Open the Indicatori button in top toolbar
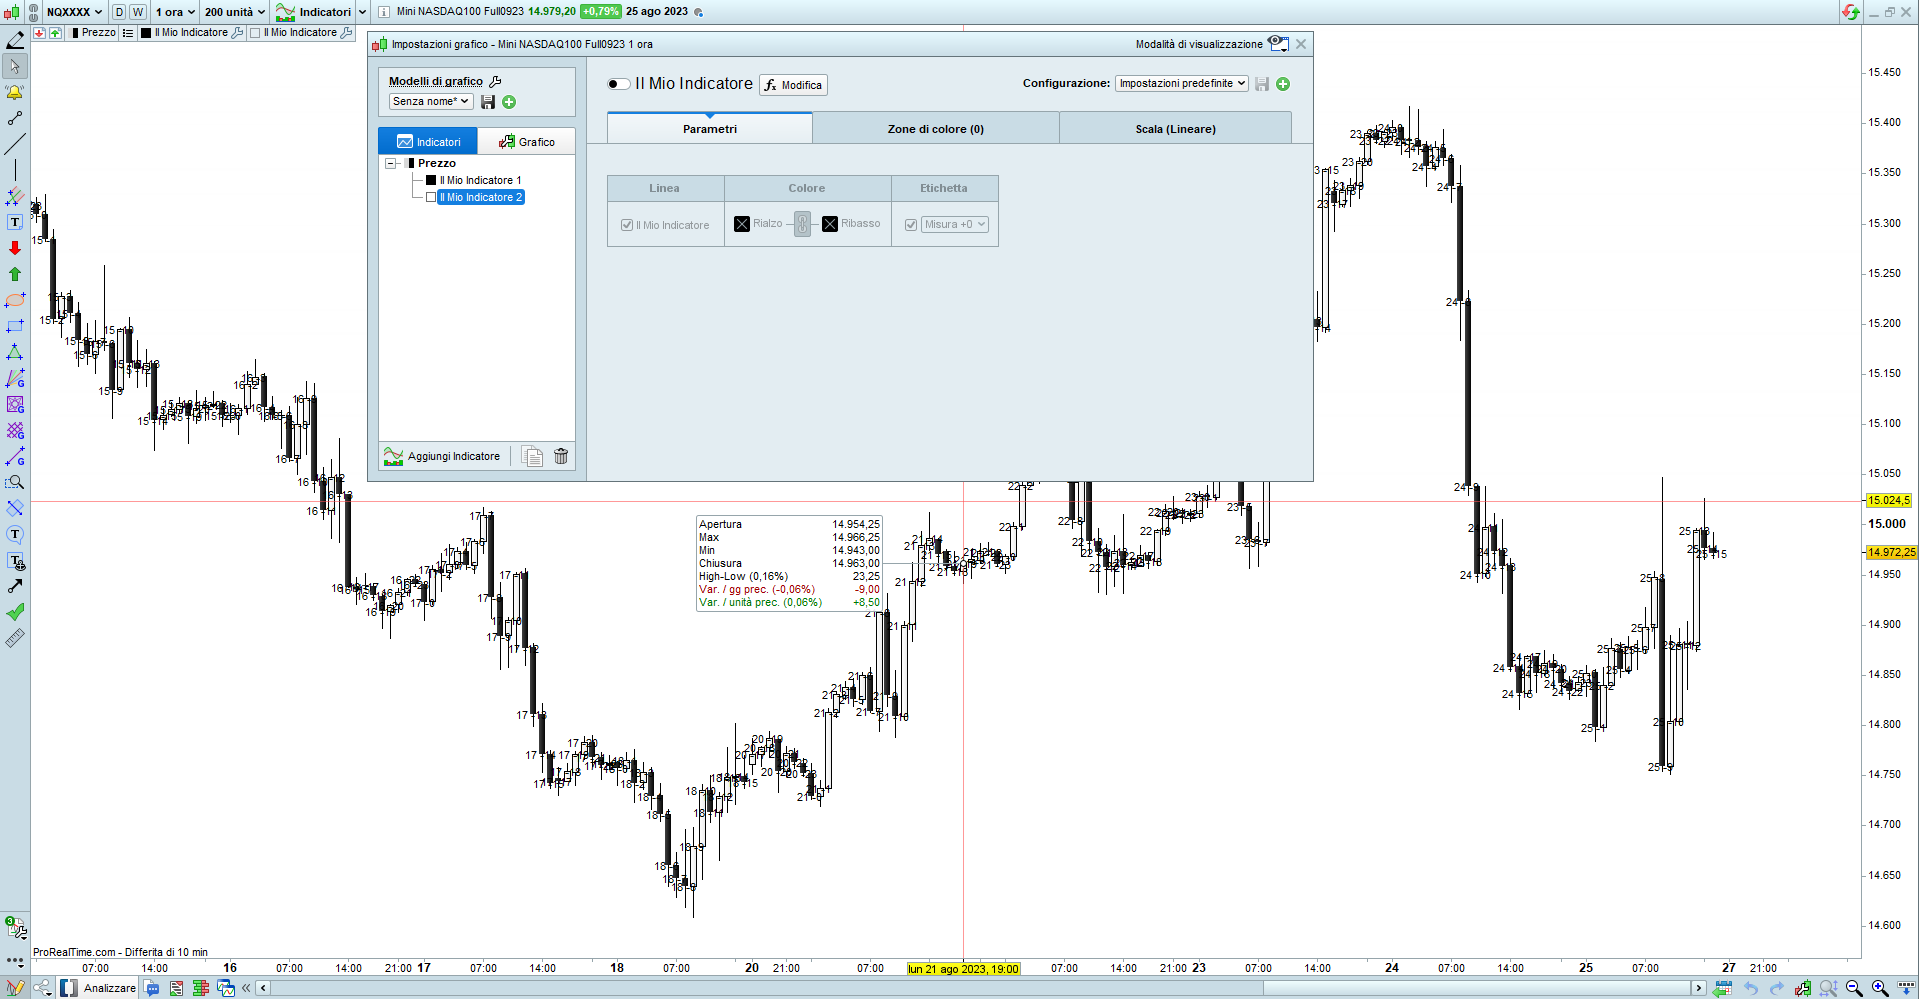The image size is (1919, 999). coord(314,12)
